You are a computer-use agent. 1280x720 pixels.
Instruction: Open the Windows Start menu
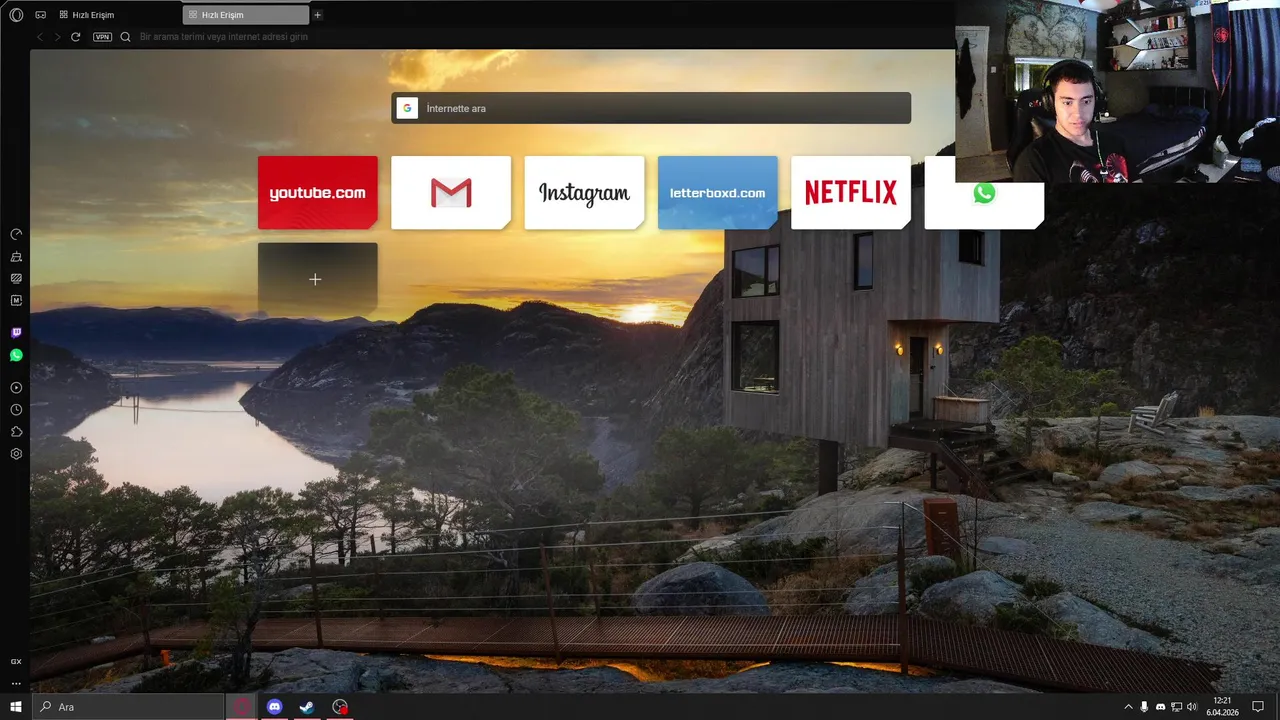(16, 707)
